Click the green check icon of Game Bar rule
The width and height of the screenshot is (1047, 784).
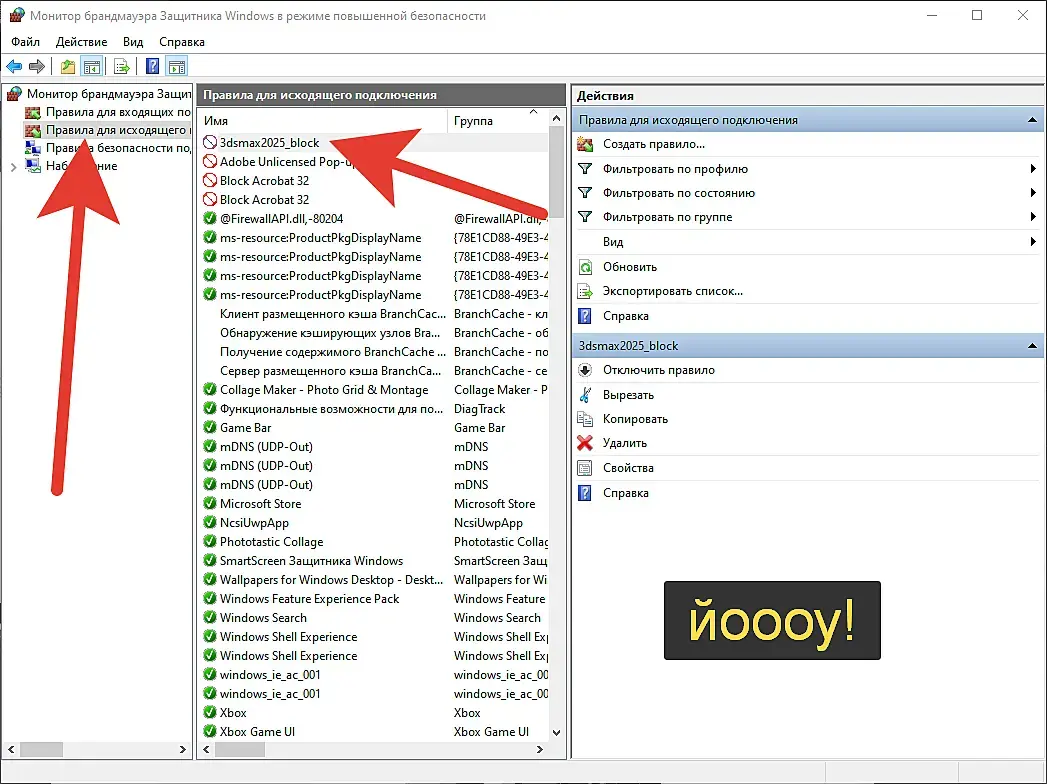[210, 427]
